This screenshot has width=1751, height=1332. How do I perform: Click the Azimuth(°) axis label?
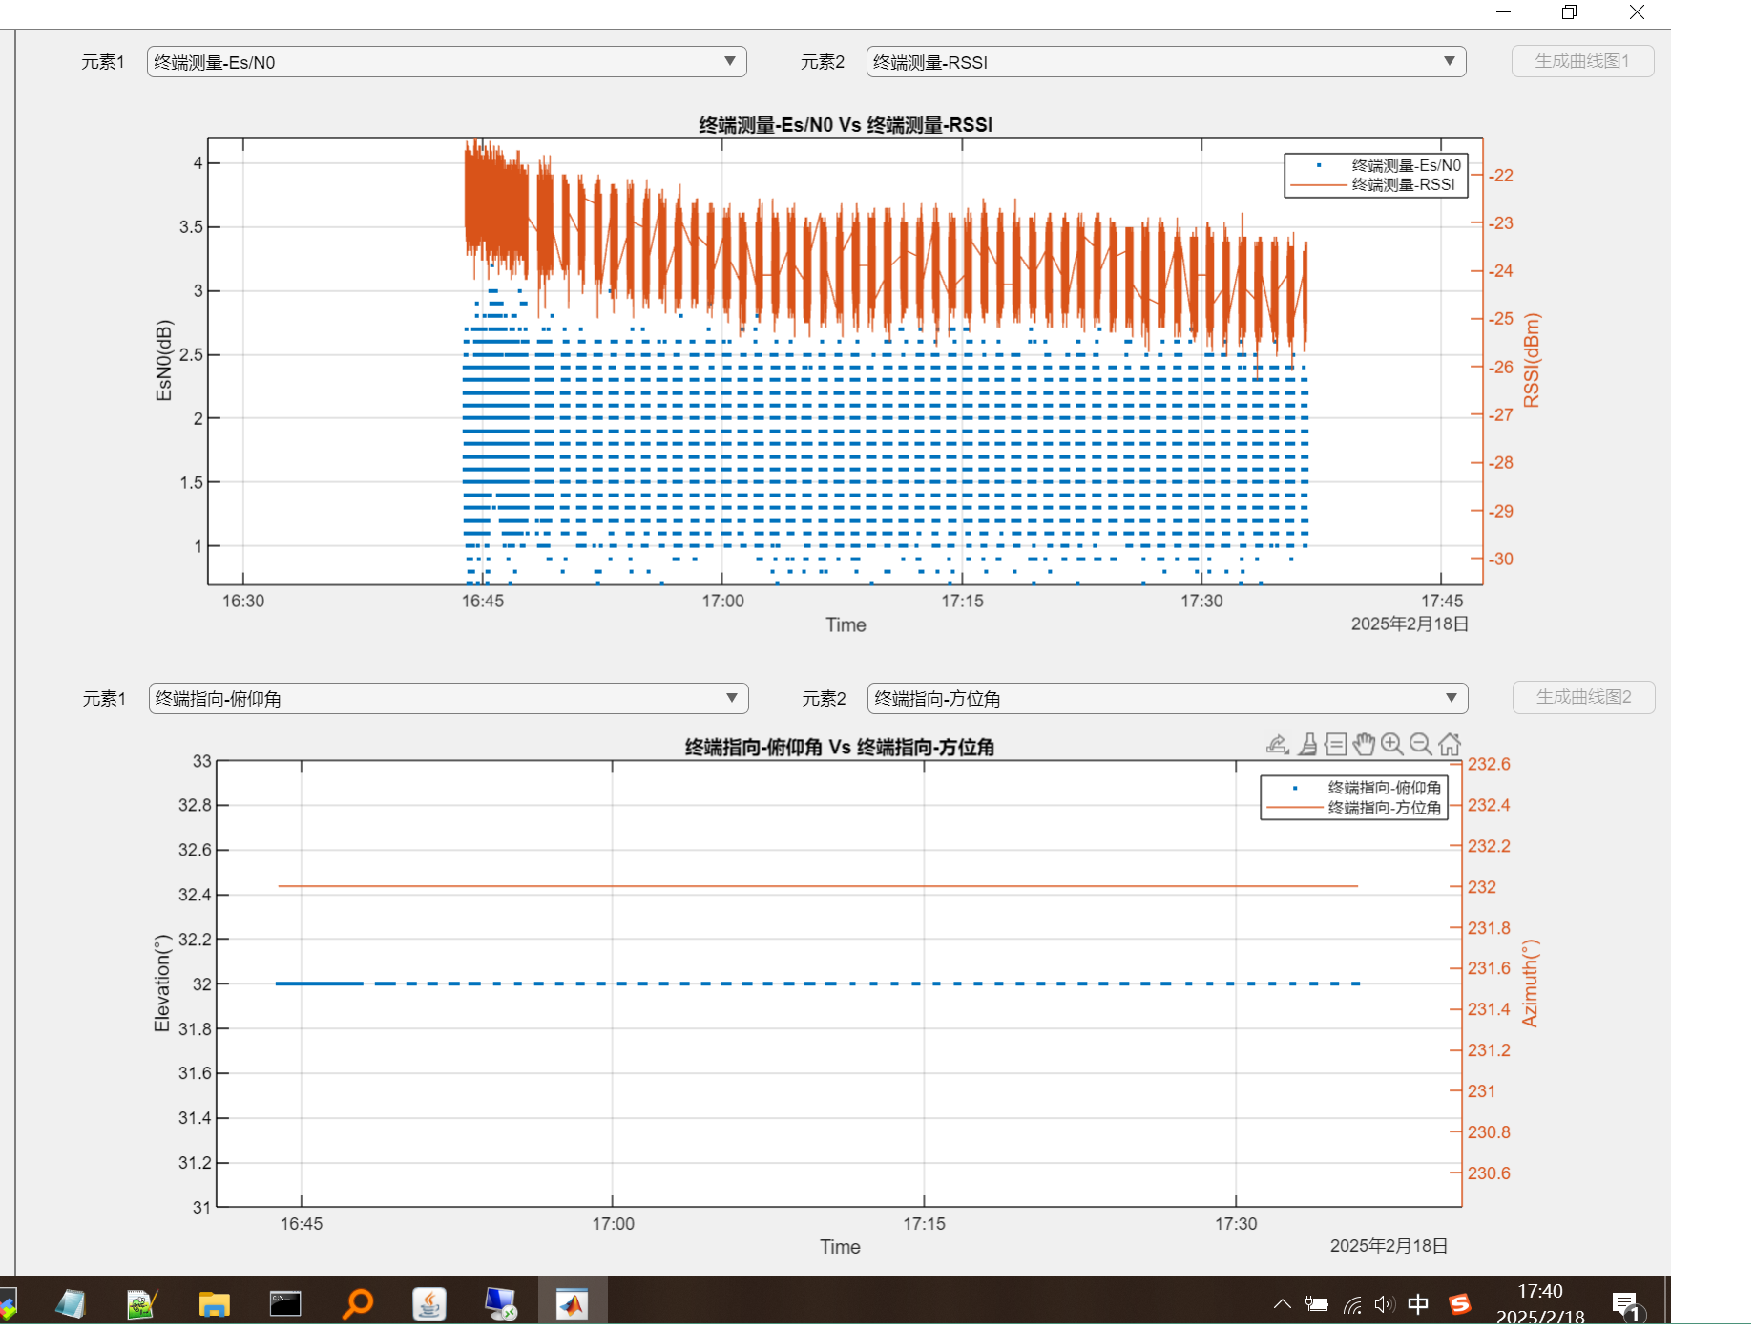(x=1530, y=984)
